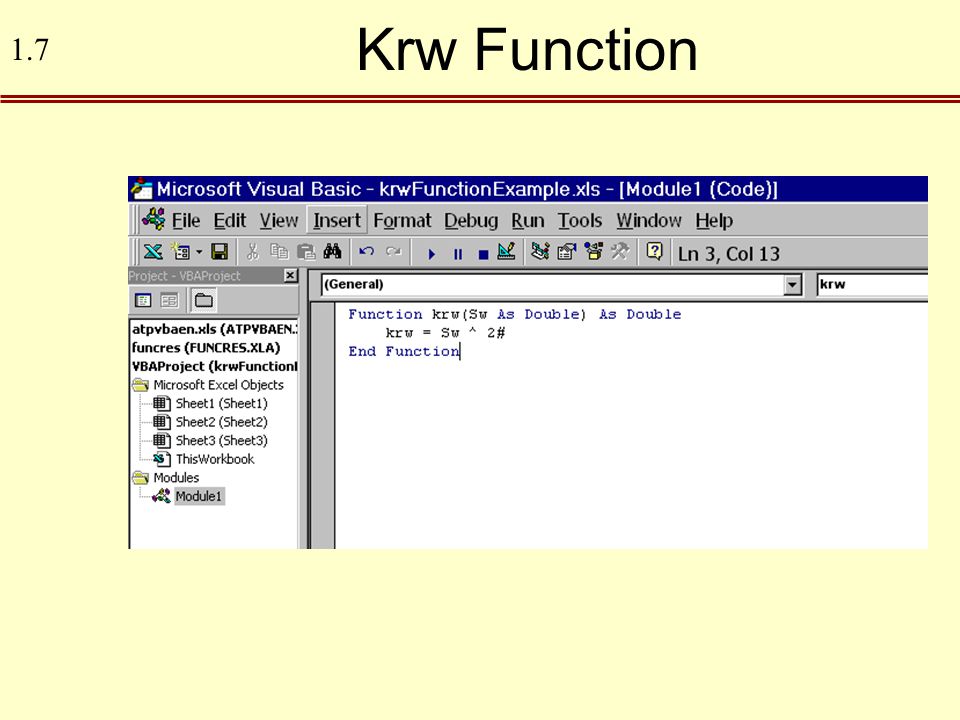Save the workbook with the floppy disk icon

pos(219,252)
